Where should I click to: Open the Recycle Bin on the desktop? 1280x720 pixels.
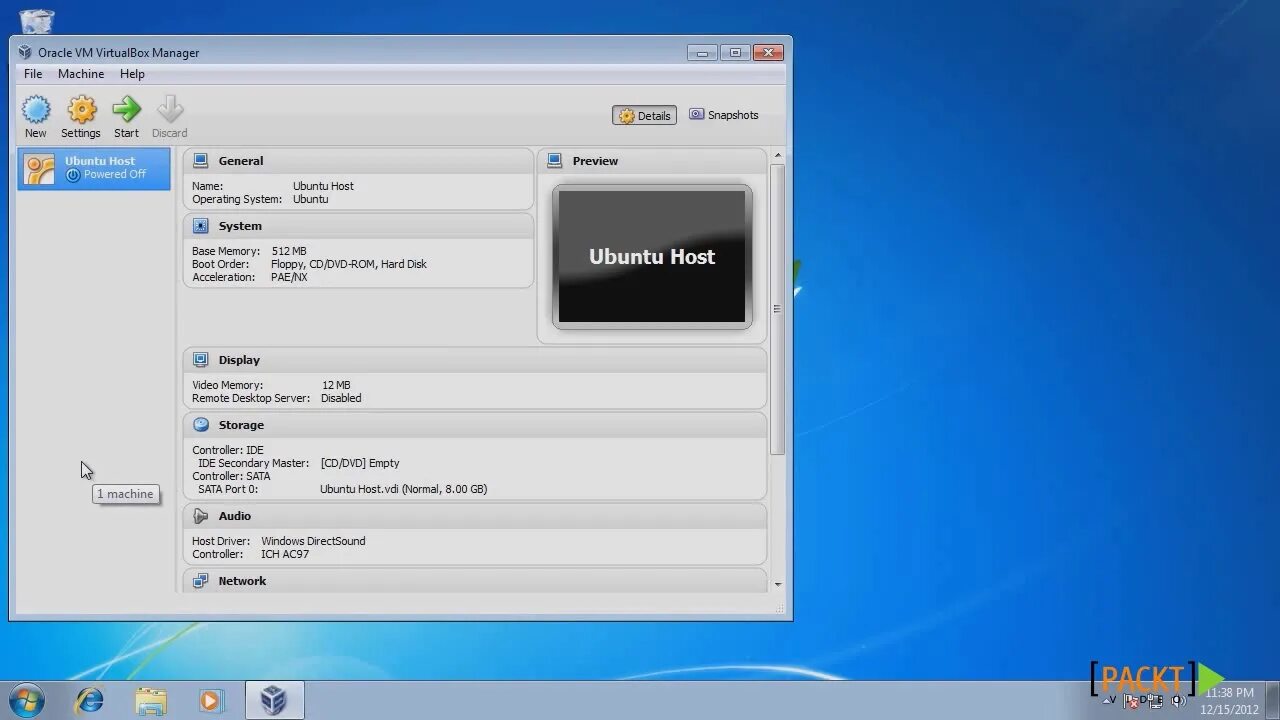pos(37,20)
